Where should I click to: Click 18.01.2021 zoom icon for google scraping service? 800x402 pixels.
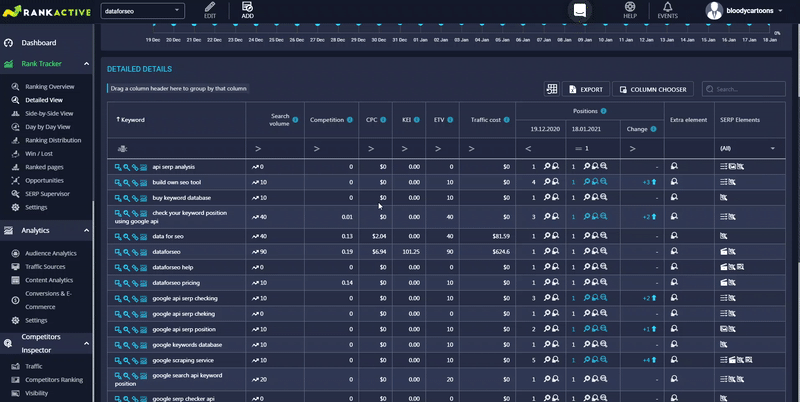(604, 360)
